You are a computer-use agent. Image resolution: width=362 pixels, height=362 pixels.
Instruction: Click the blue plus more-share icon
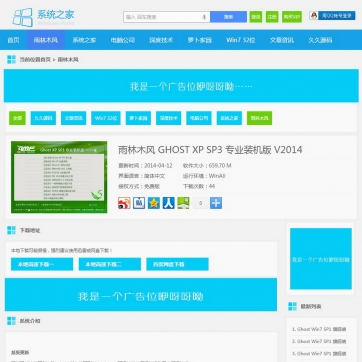[216, 203]
